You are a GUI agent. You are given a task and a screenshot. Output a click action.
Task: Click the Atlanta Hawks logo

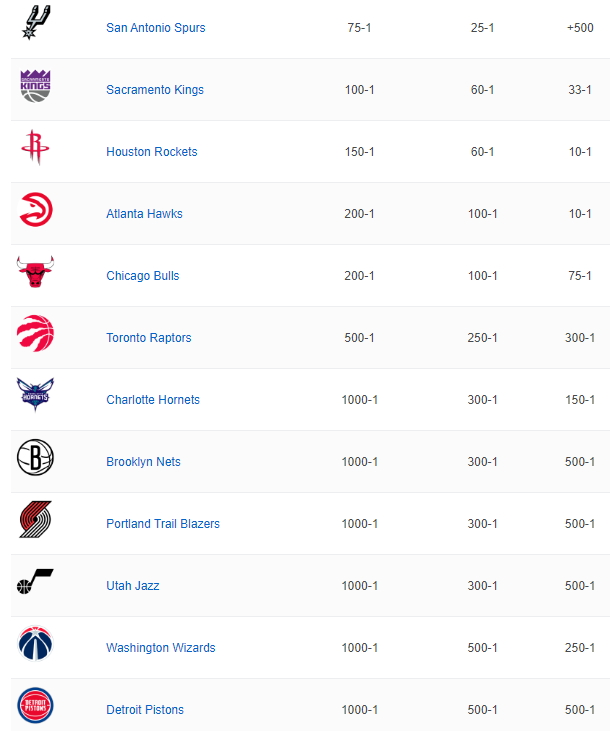35,209
